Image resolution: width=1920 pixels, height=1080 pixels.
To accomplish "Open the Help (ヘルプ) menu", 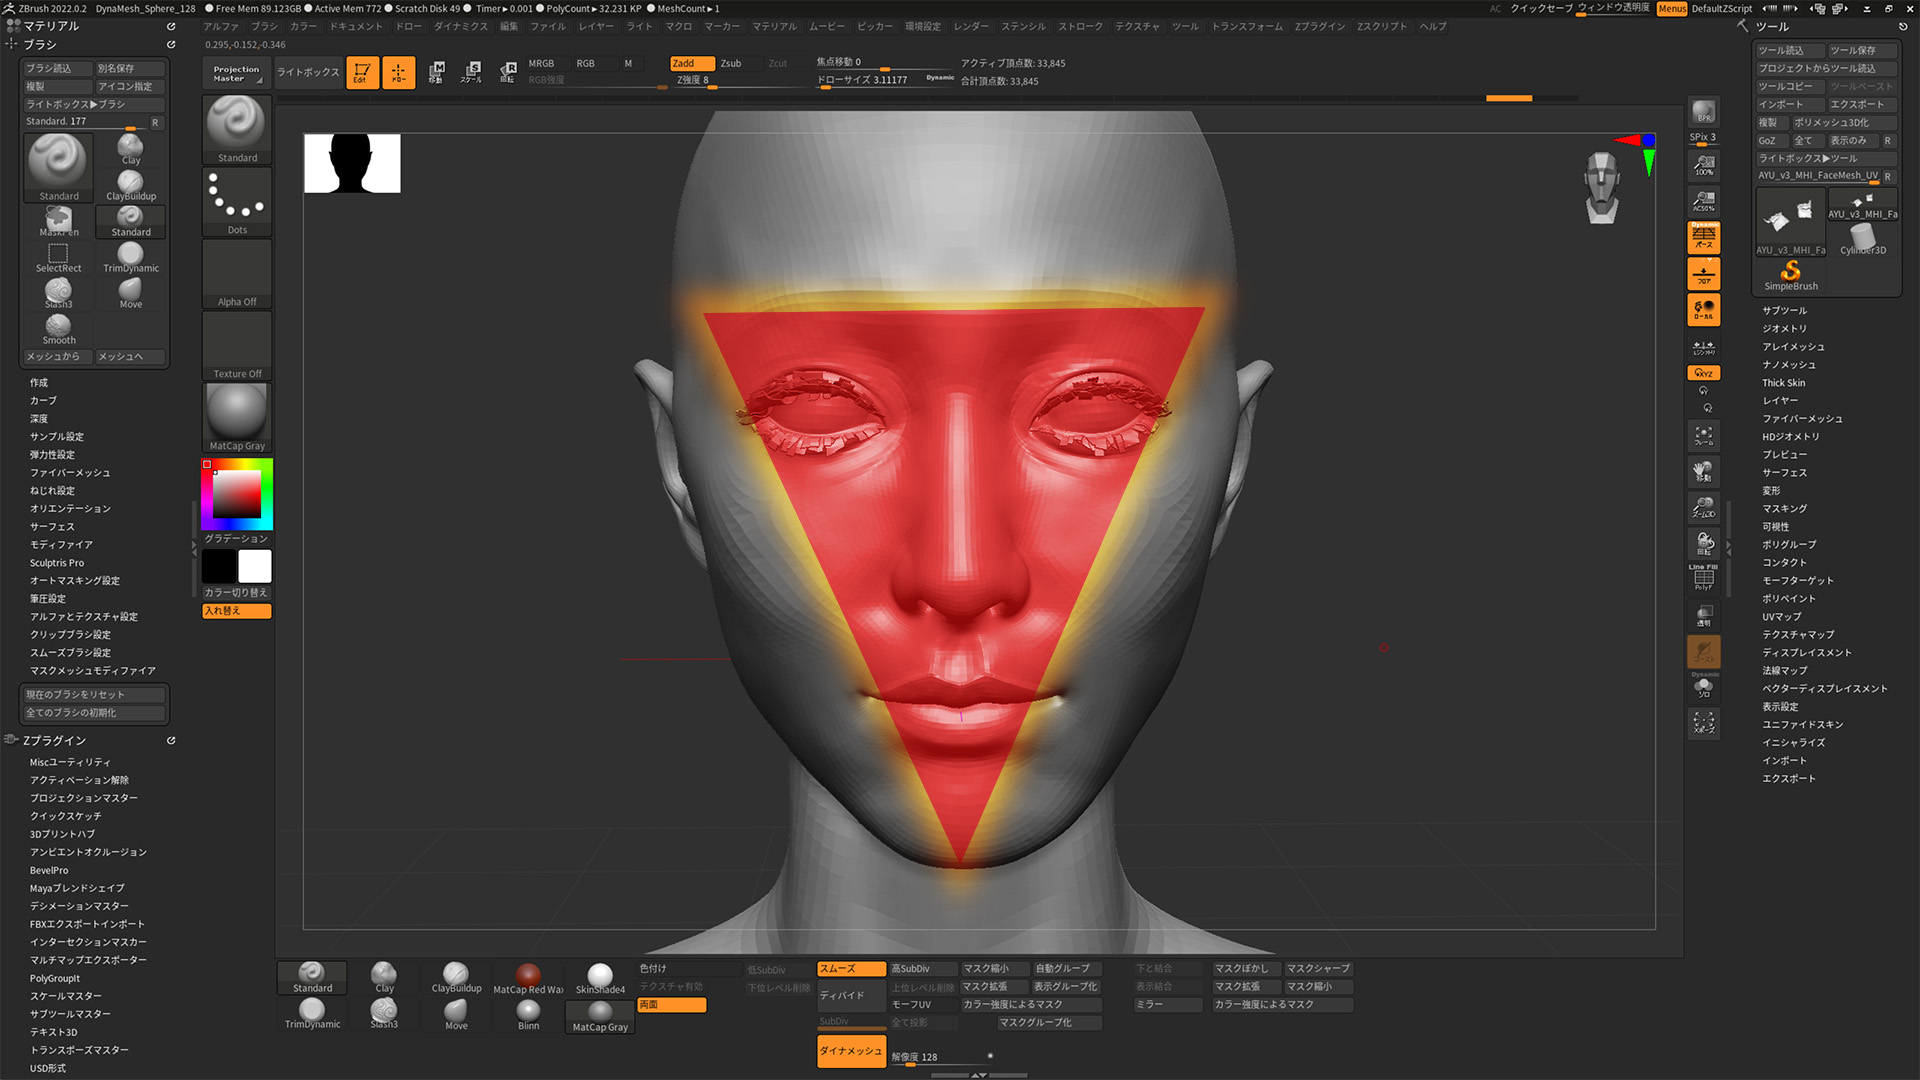I will (1432, 26).
